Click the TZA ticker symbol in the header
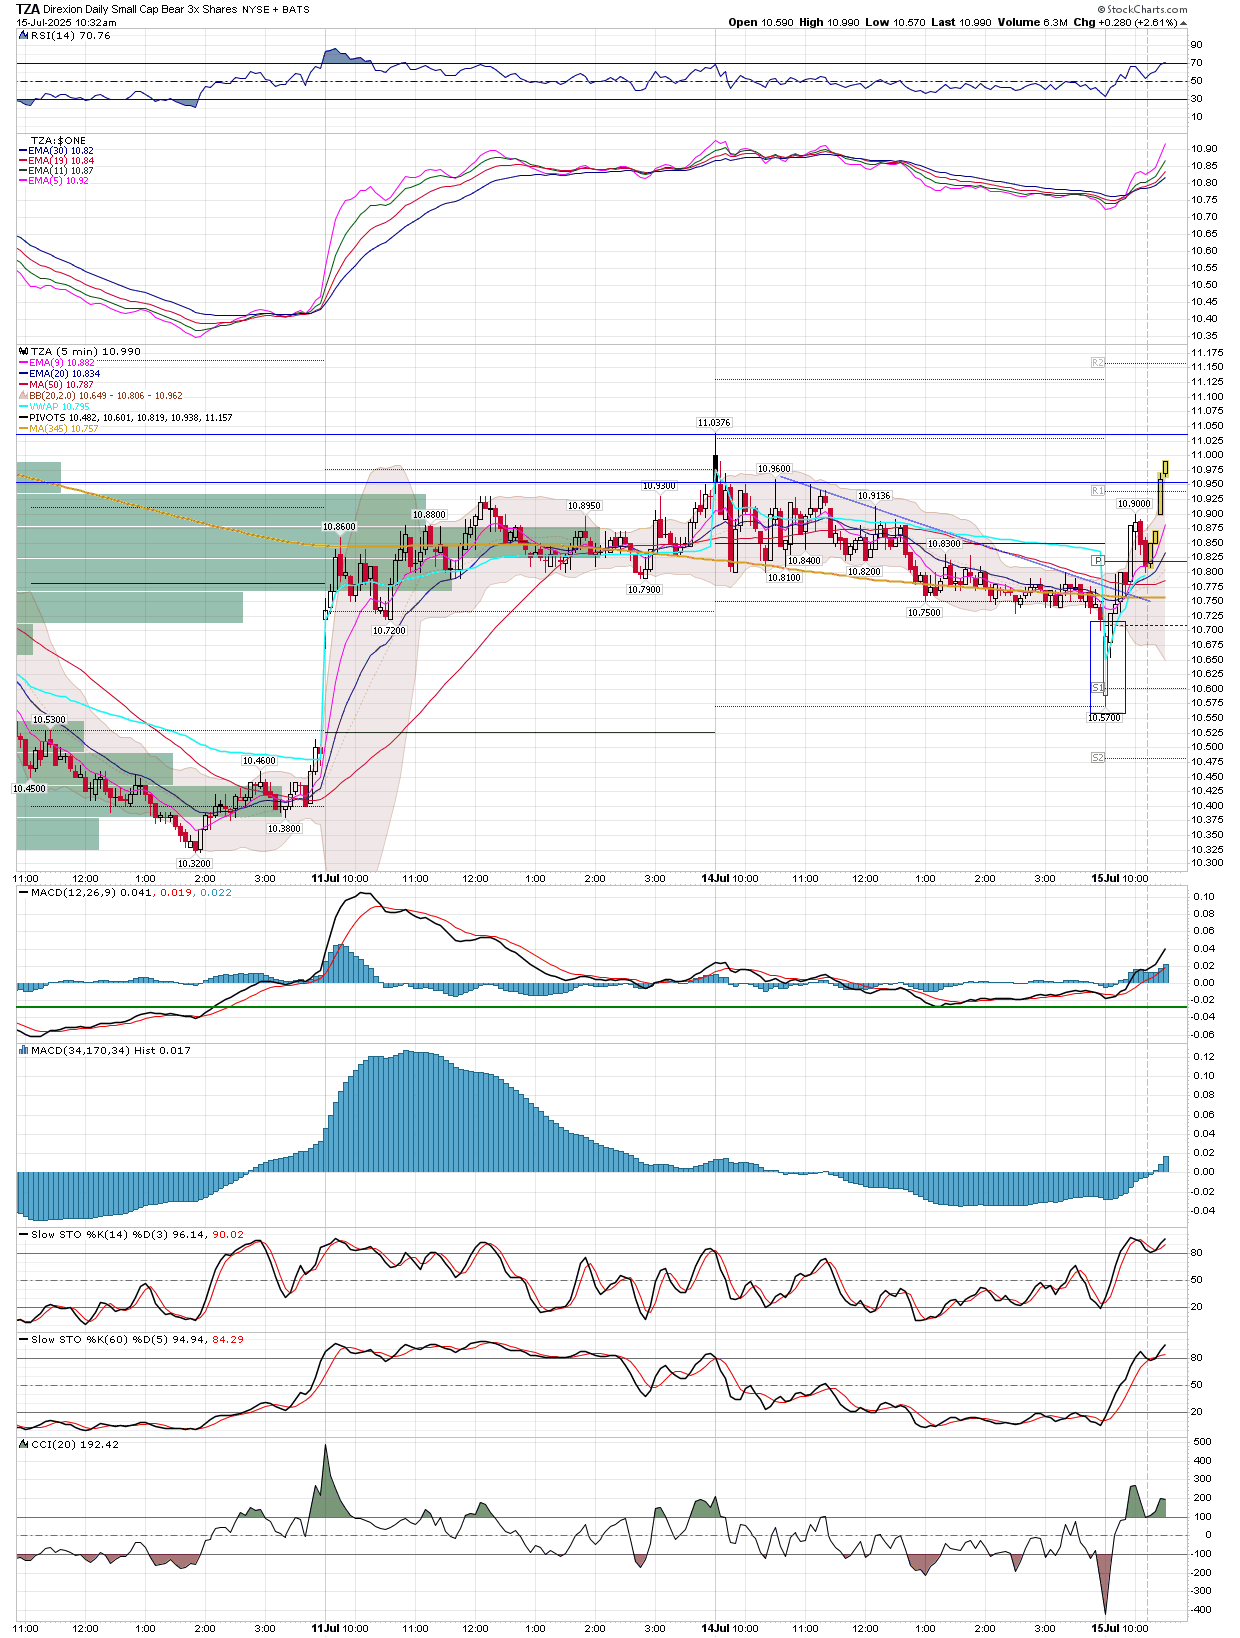The width and height of the screenshot is (1240, 1638). (x=28, y=9)
